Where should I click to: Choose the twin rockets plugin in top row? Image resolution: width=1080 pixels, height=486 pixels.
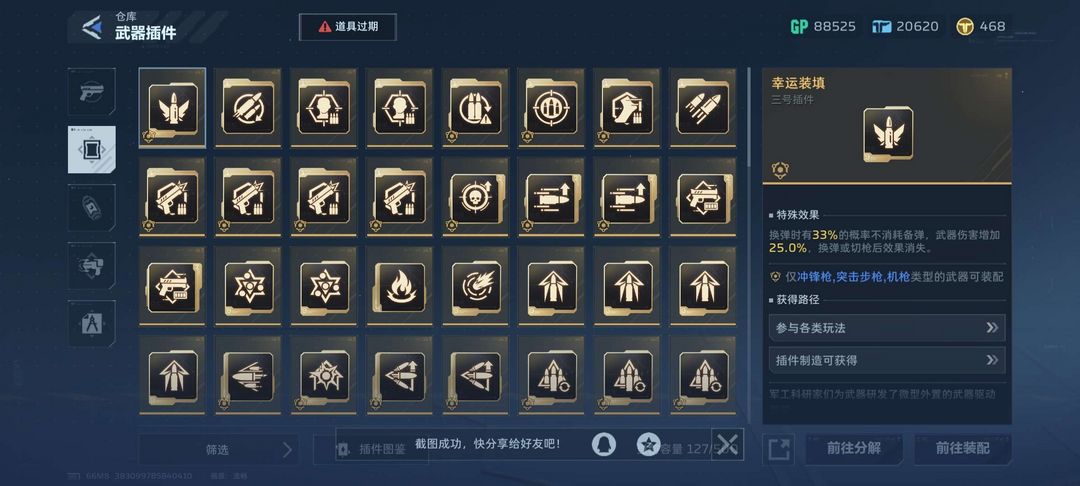pyautogui.click(x=703, y=107)
